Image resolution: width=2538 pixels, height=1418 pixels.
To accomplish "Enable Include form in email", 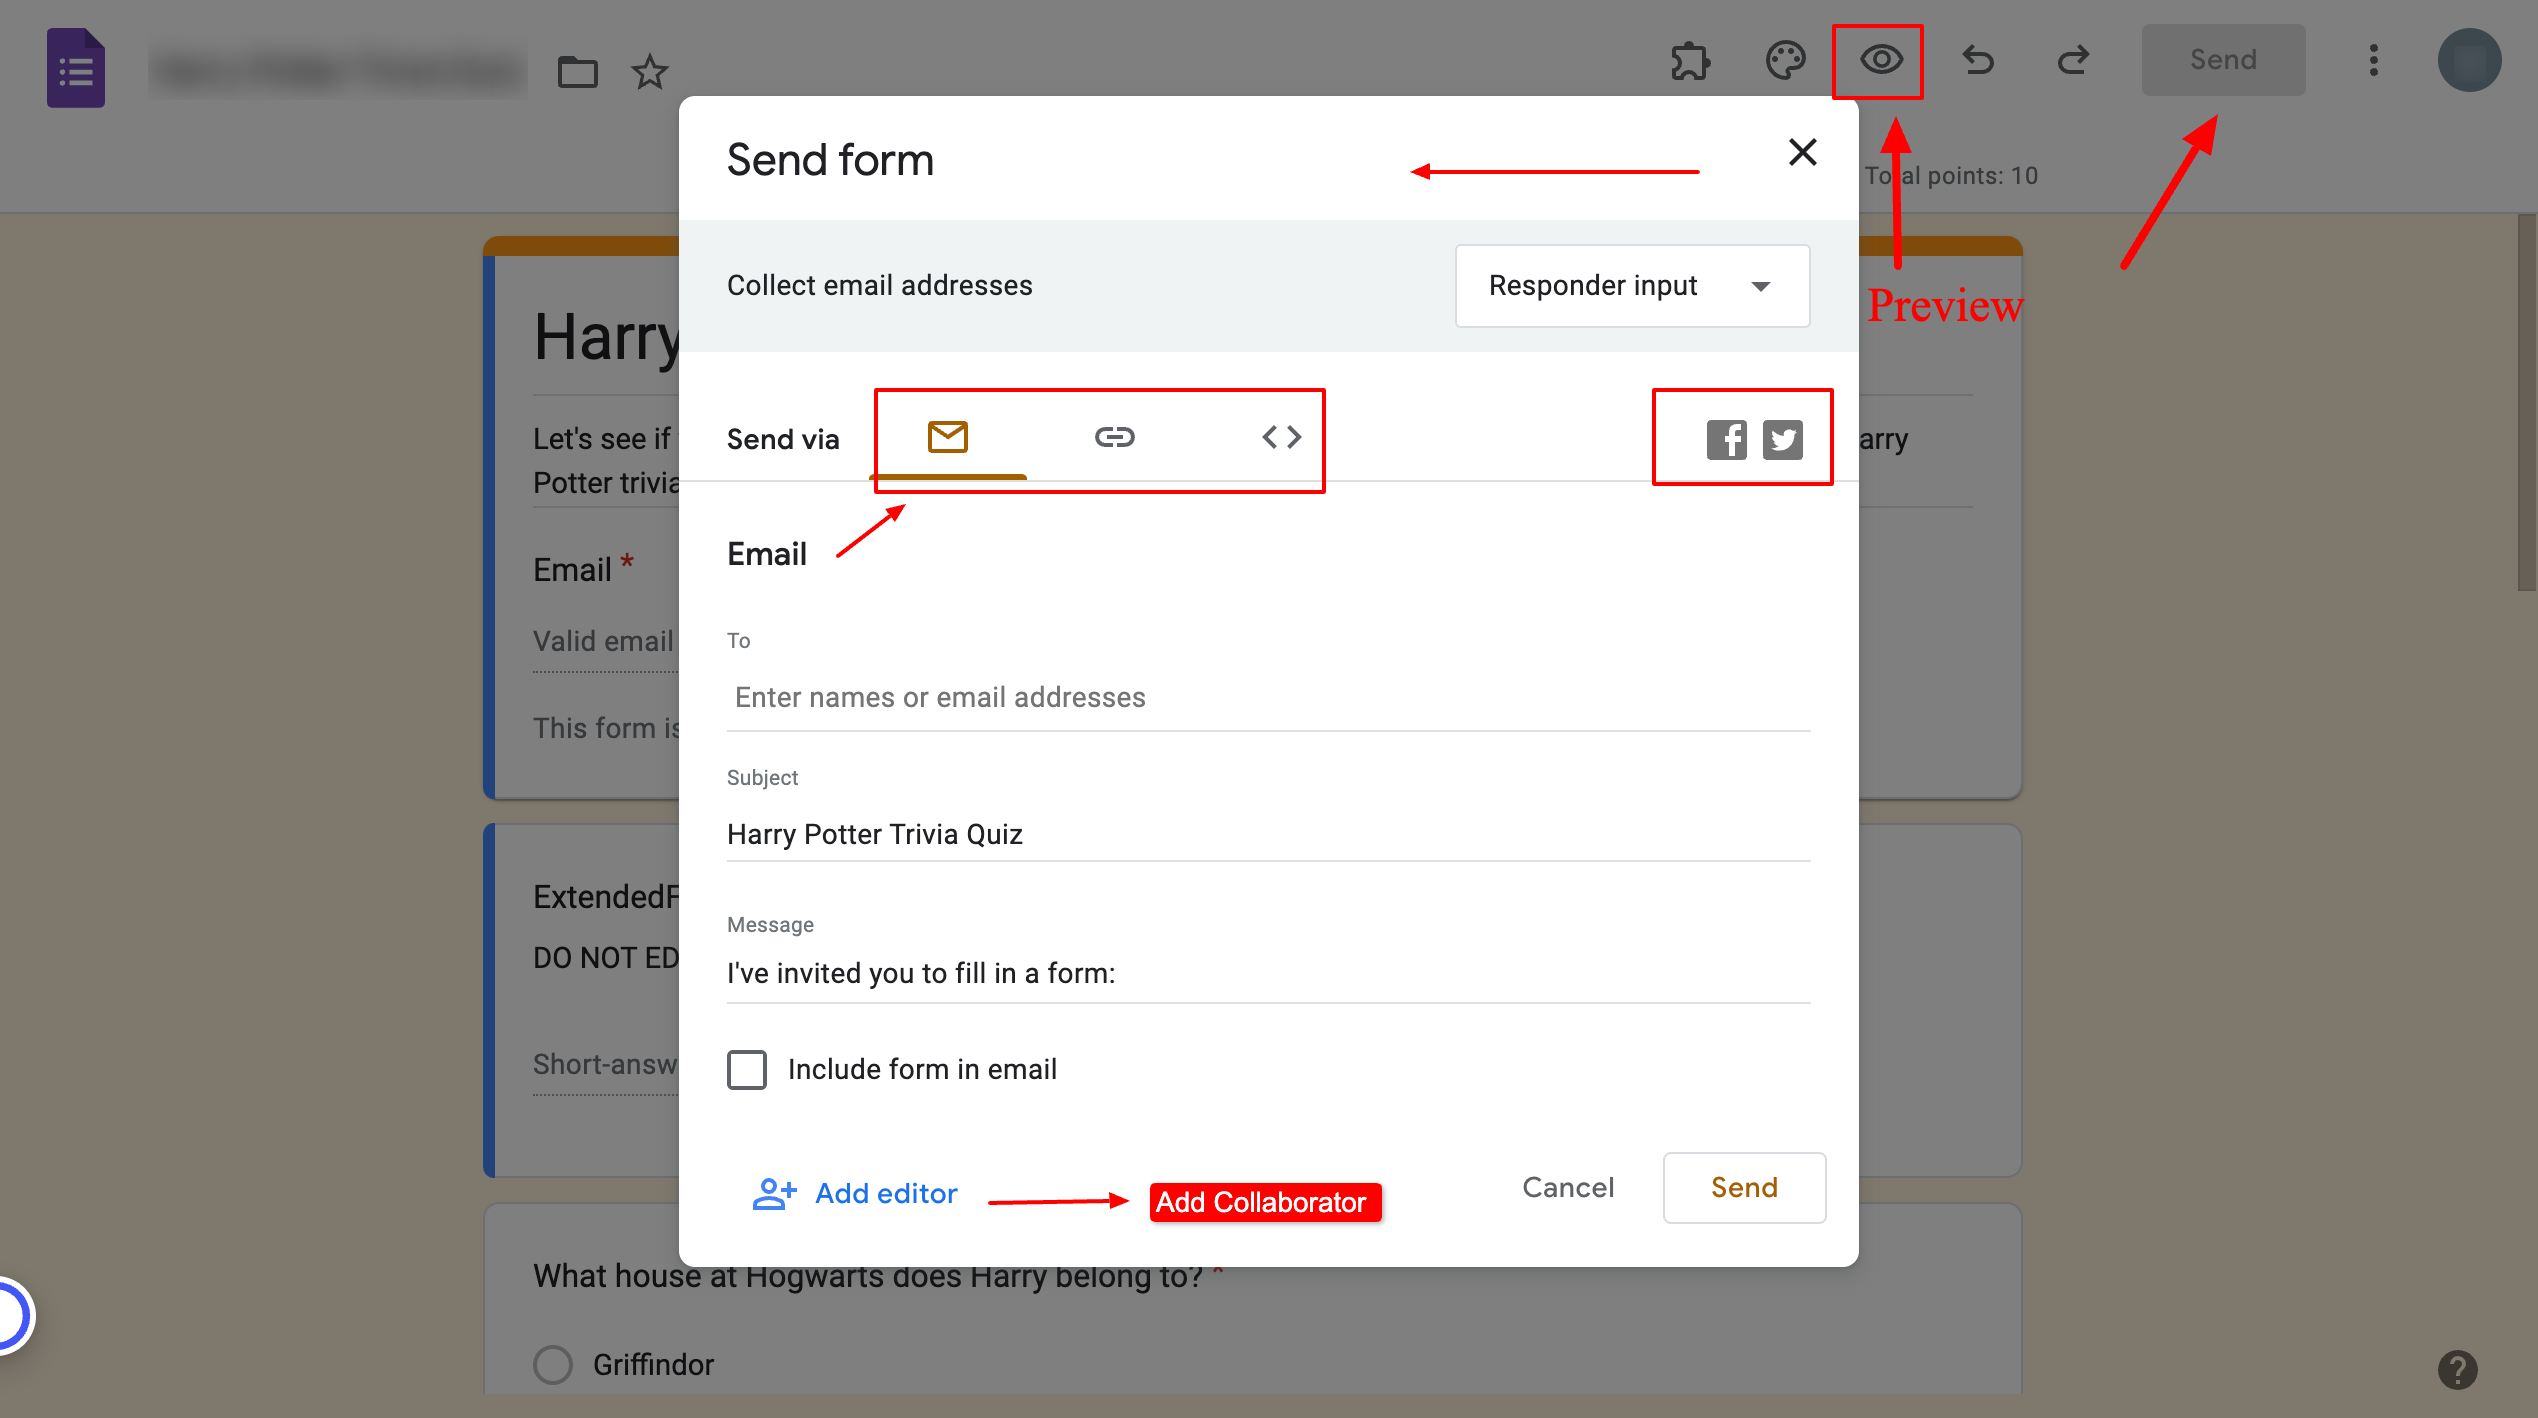I will tap(746, 1069).
